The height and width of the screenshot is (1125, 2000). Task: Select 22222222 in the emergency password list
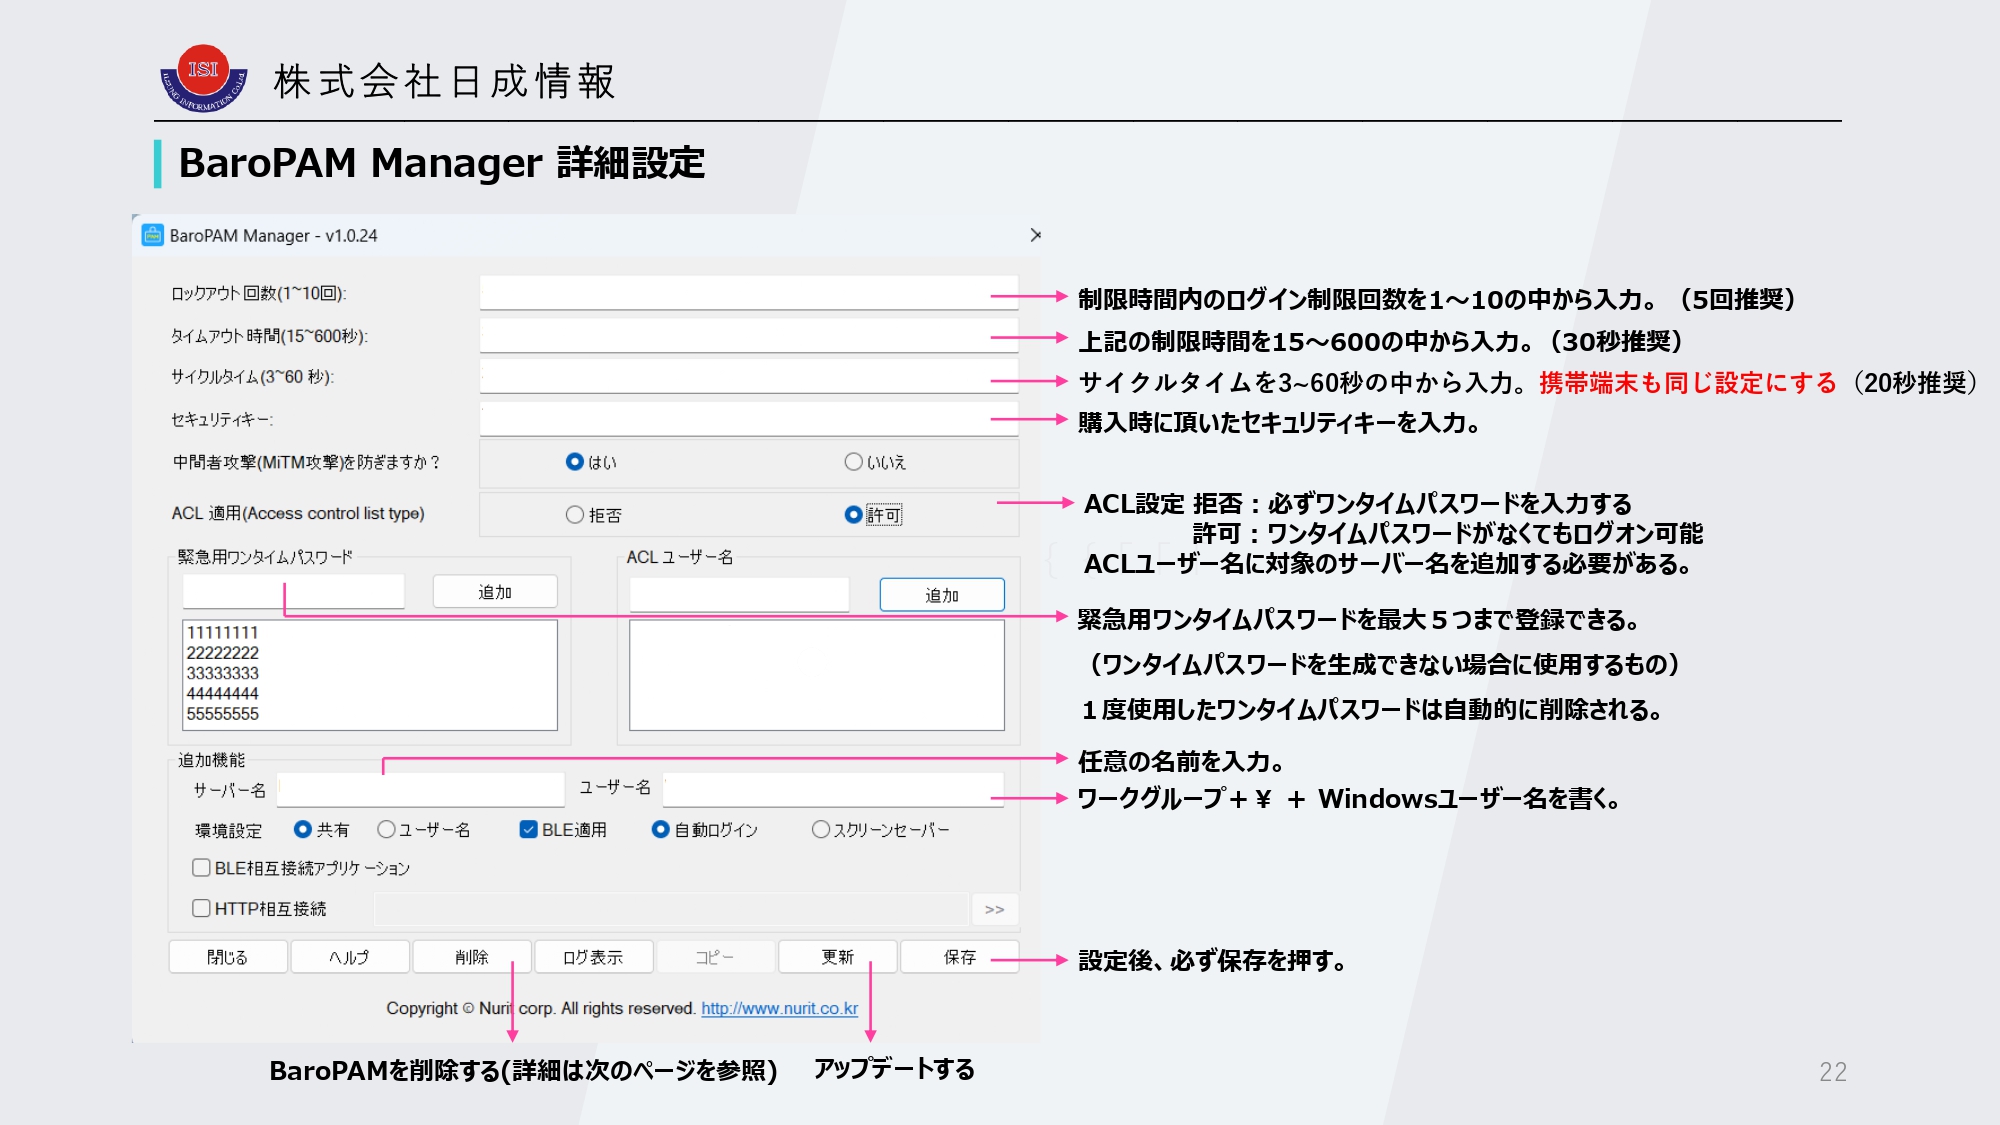click(222, 653)
